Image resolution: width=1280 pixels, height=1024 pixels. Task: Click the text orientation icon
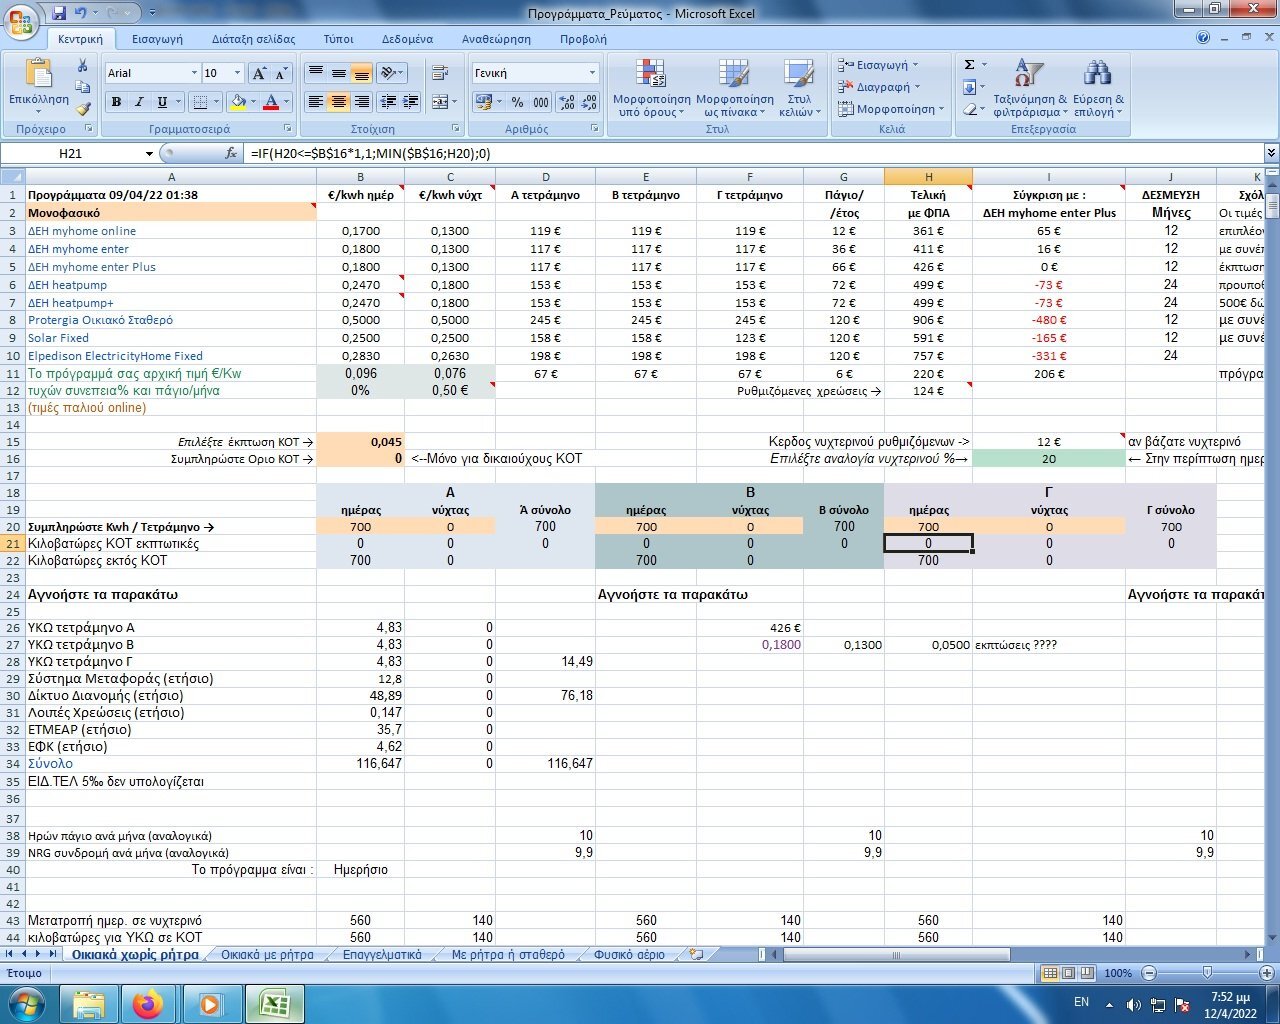(392, 73)
